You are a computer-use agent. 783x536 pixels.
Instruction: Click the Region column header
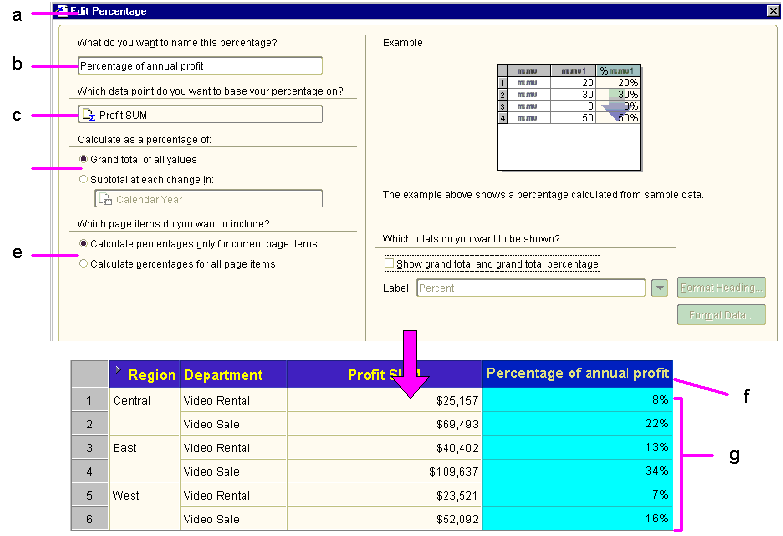tap(144, 374)
